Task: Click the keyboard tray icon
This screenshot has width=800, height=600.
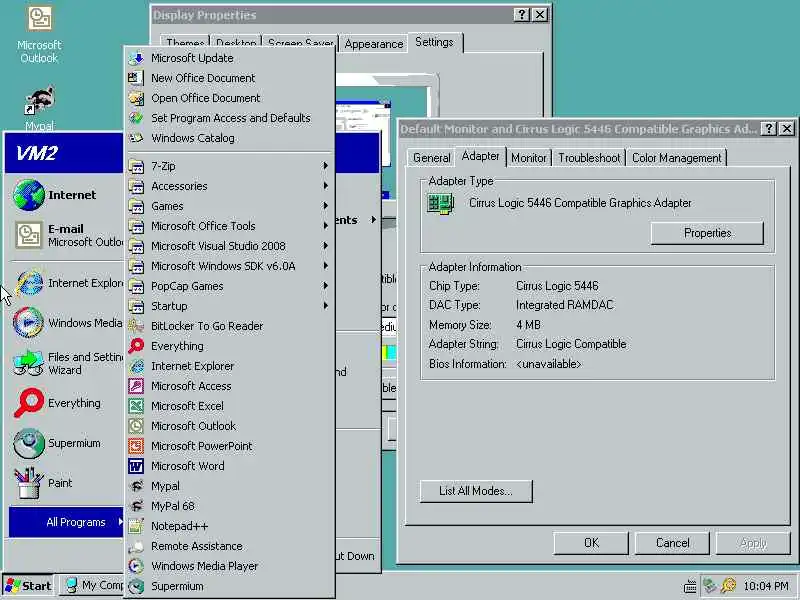Action: 690,586
